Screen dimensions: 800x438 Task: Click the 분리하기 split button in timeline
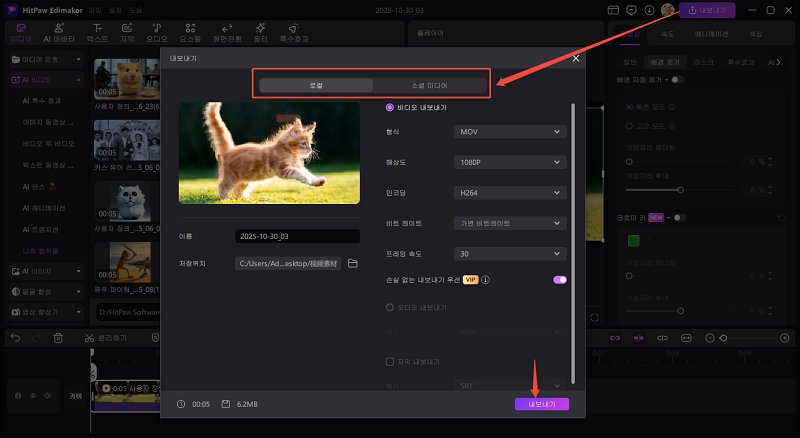coord(105,338)
